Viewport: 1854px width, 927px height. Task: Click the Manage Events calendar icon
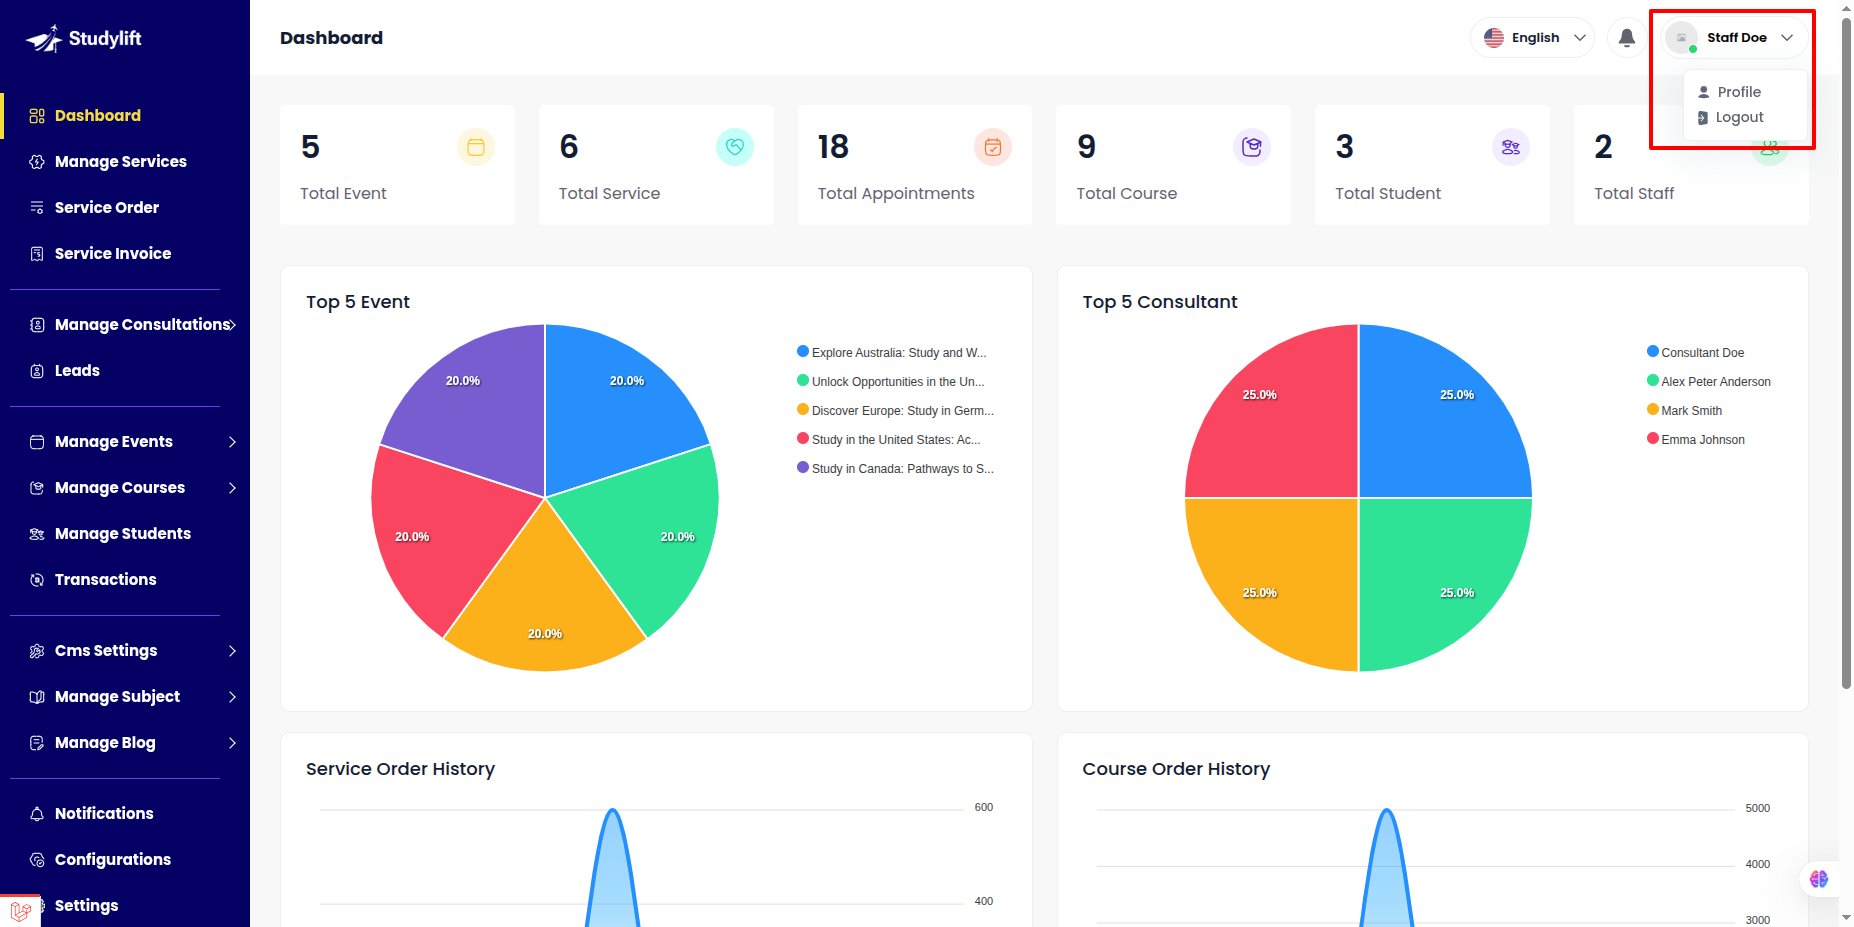37,442
